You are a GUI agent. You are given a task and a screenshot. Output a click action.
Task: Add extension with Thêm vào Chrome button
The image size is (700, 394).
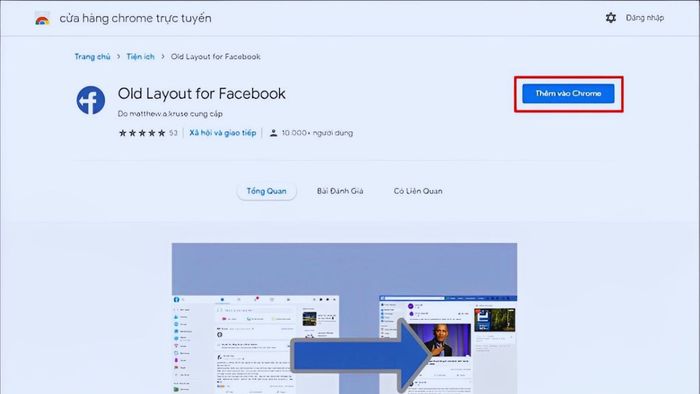click(x=568, y=94)
